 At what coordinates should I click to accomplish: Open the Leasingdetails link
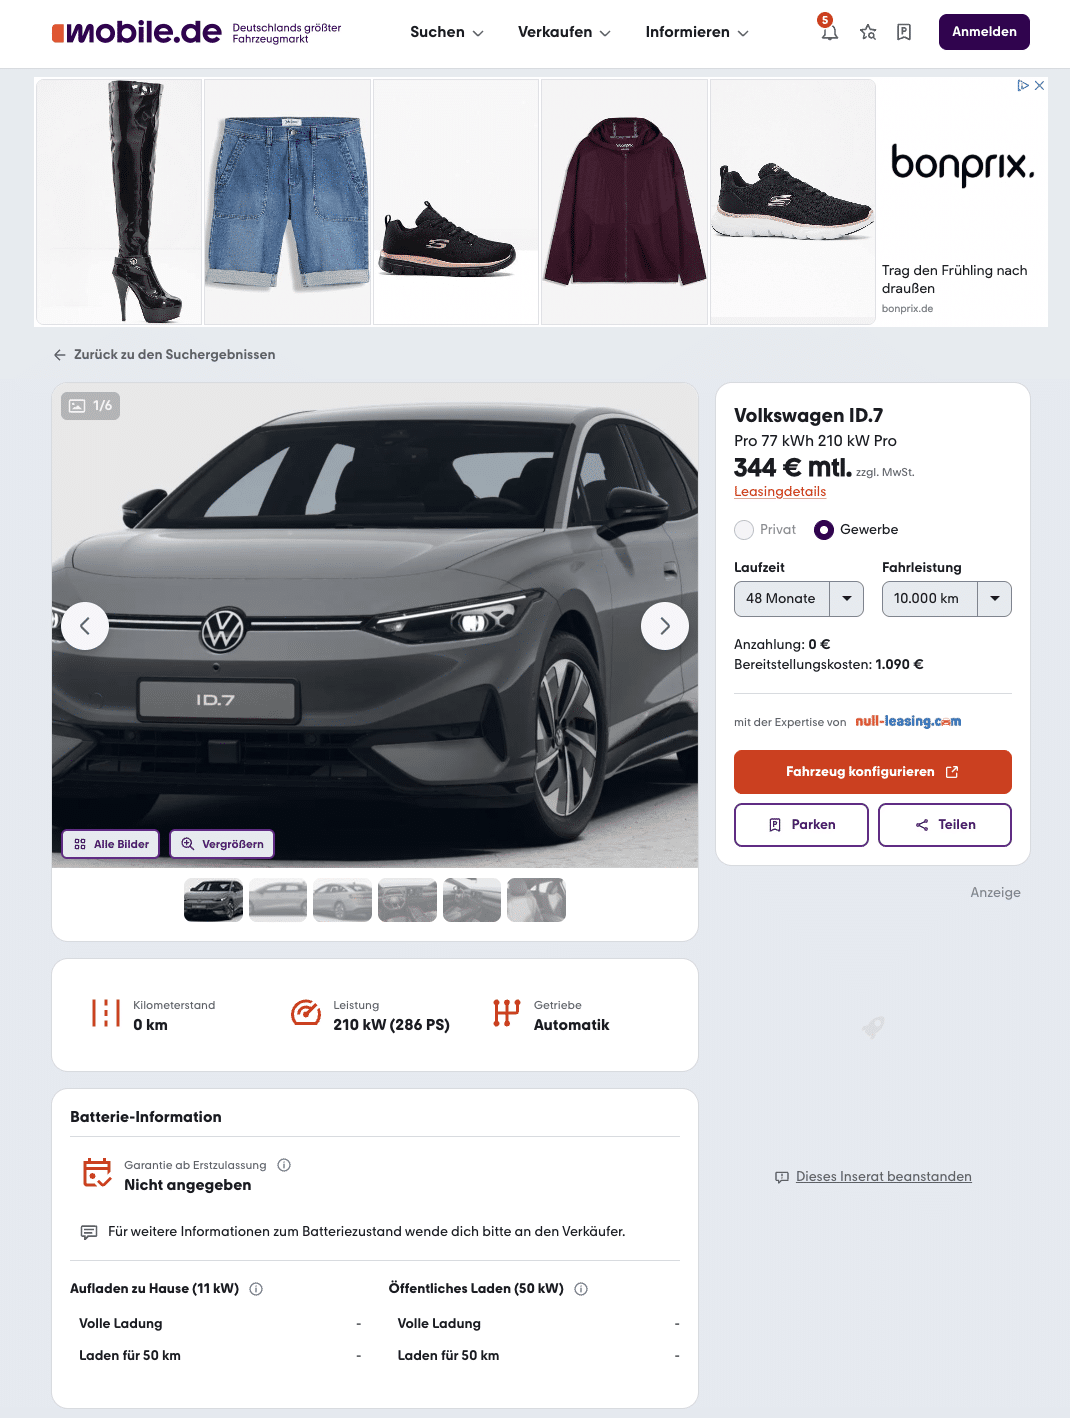(780, 492)
